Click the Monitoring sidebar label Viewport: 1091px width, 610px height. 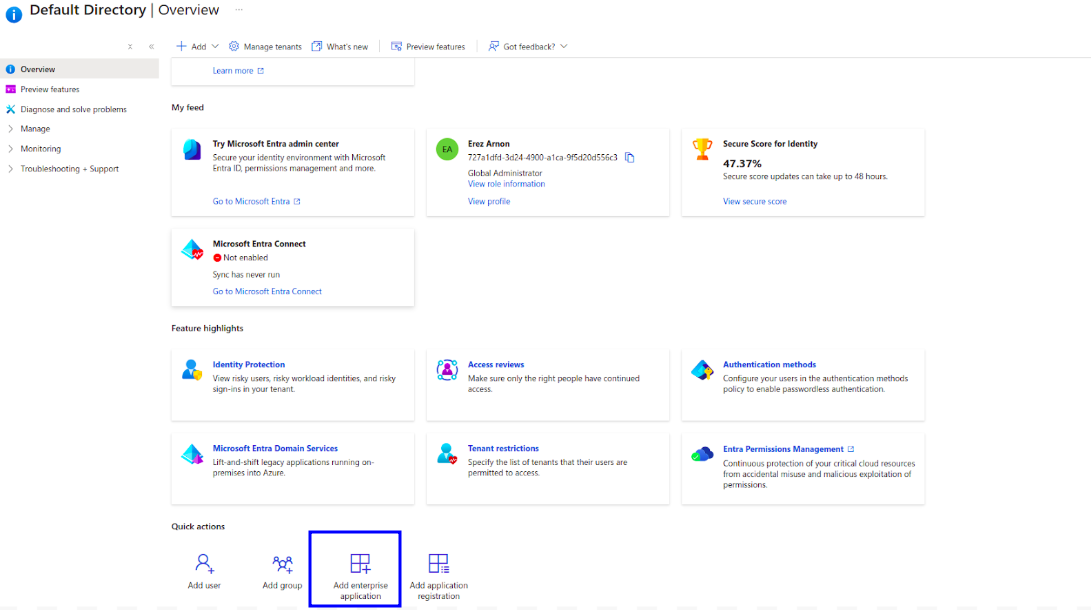pos(40,149)
